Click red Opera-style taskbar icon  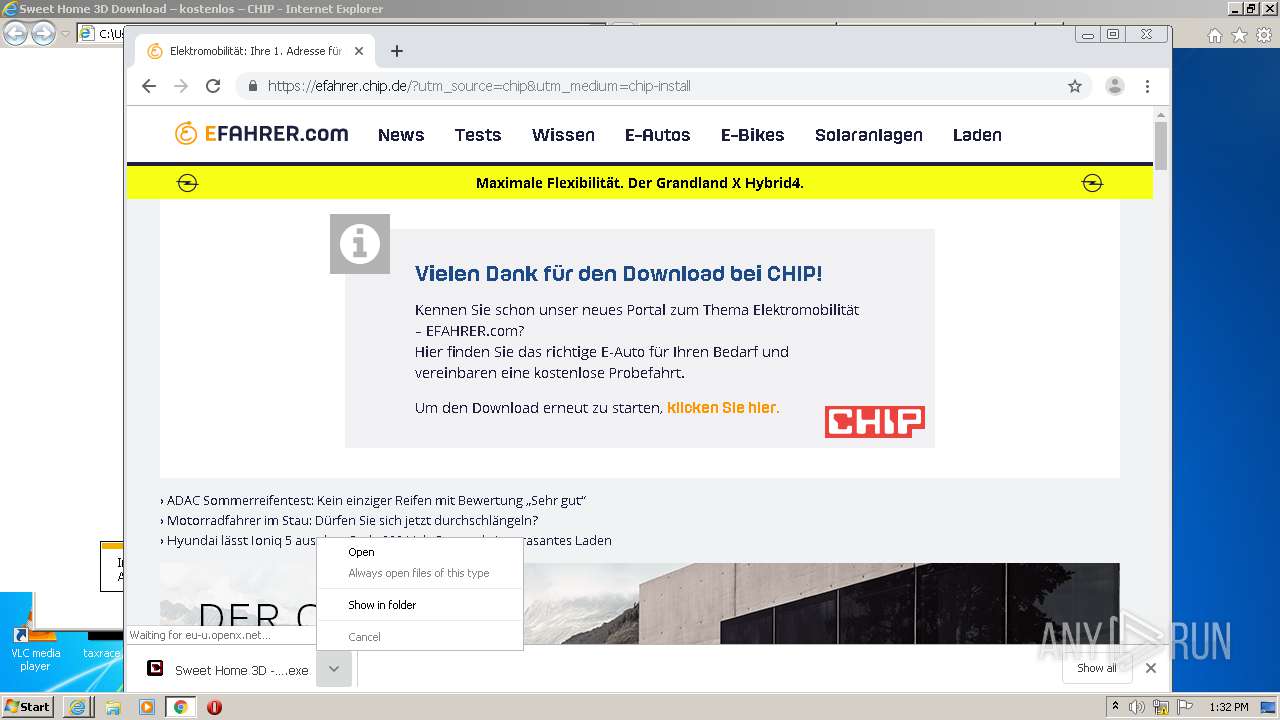click(214, 707)
